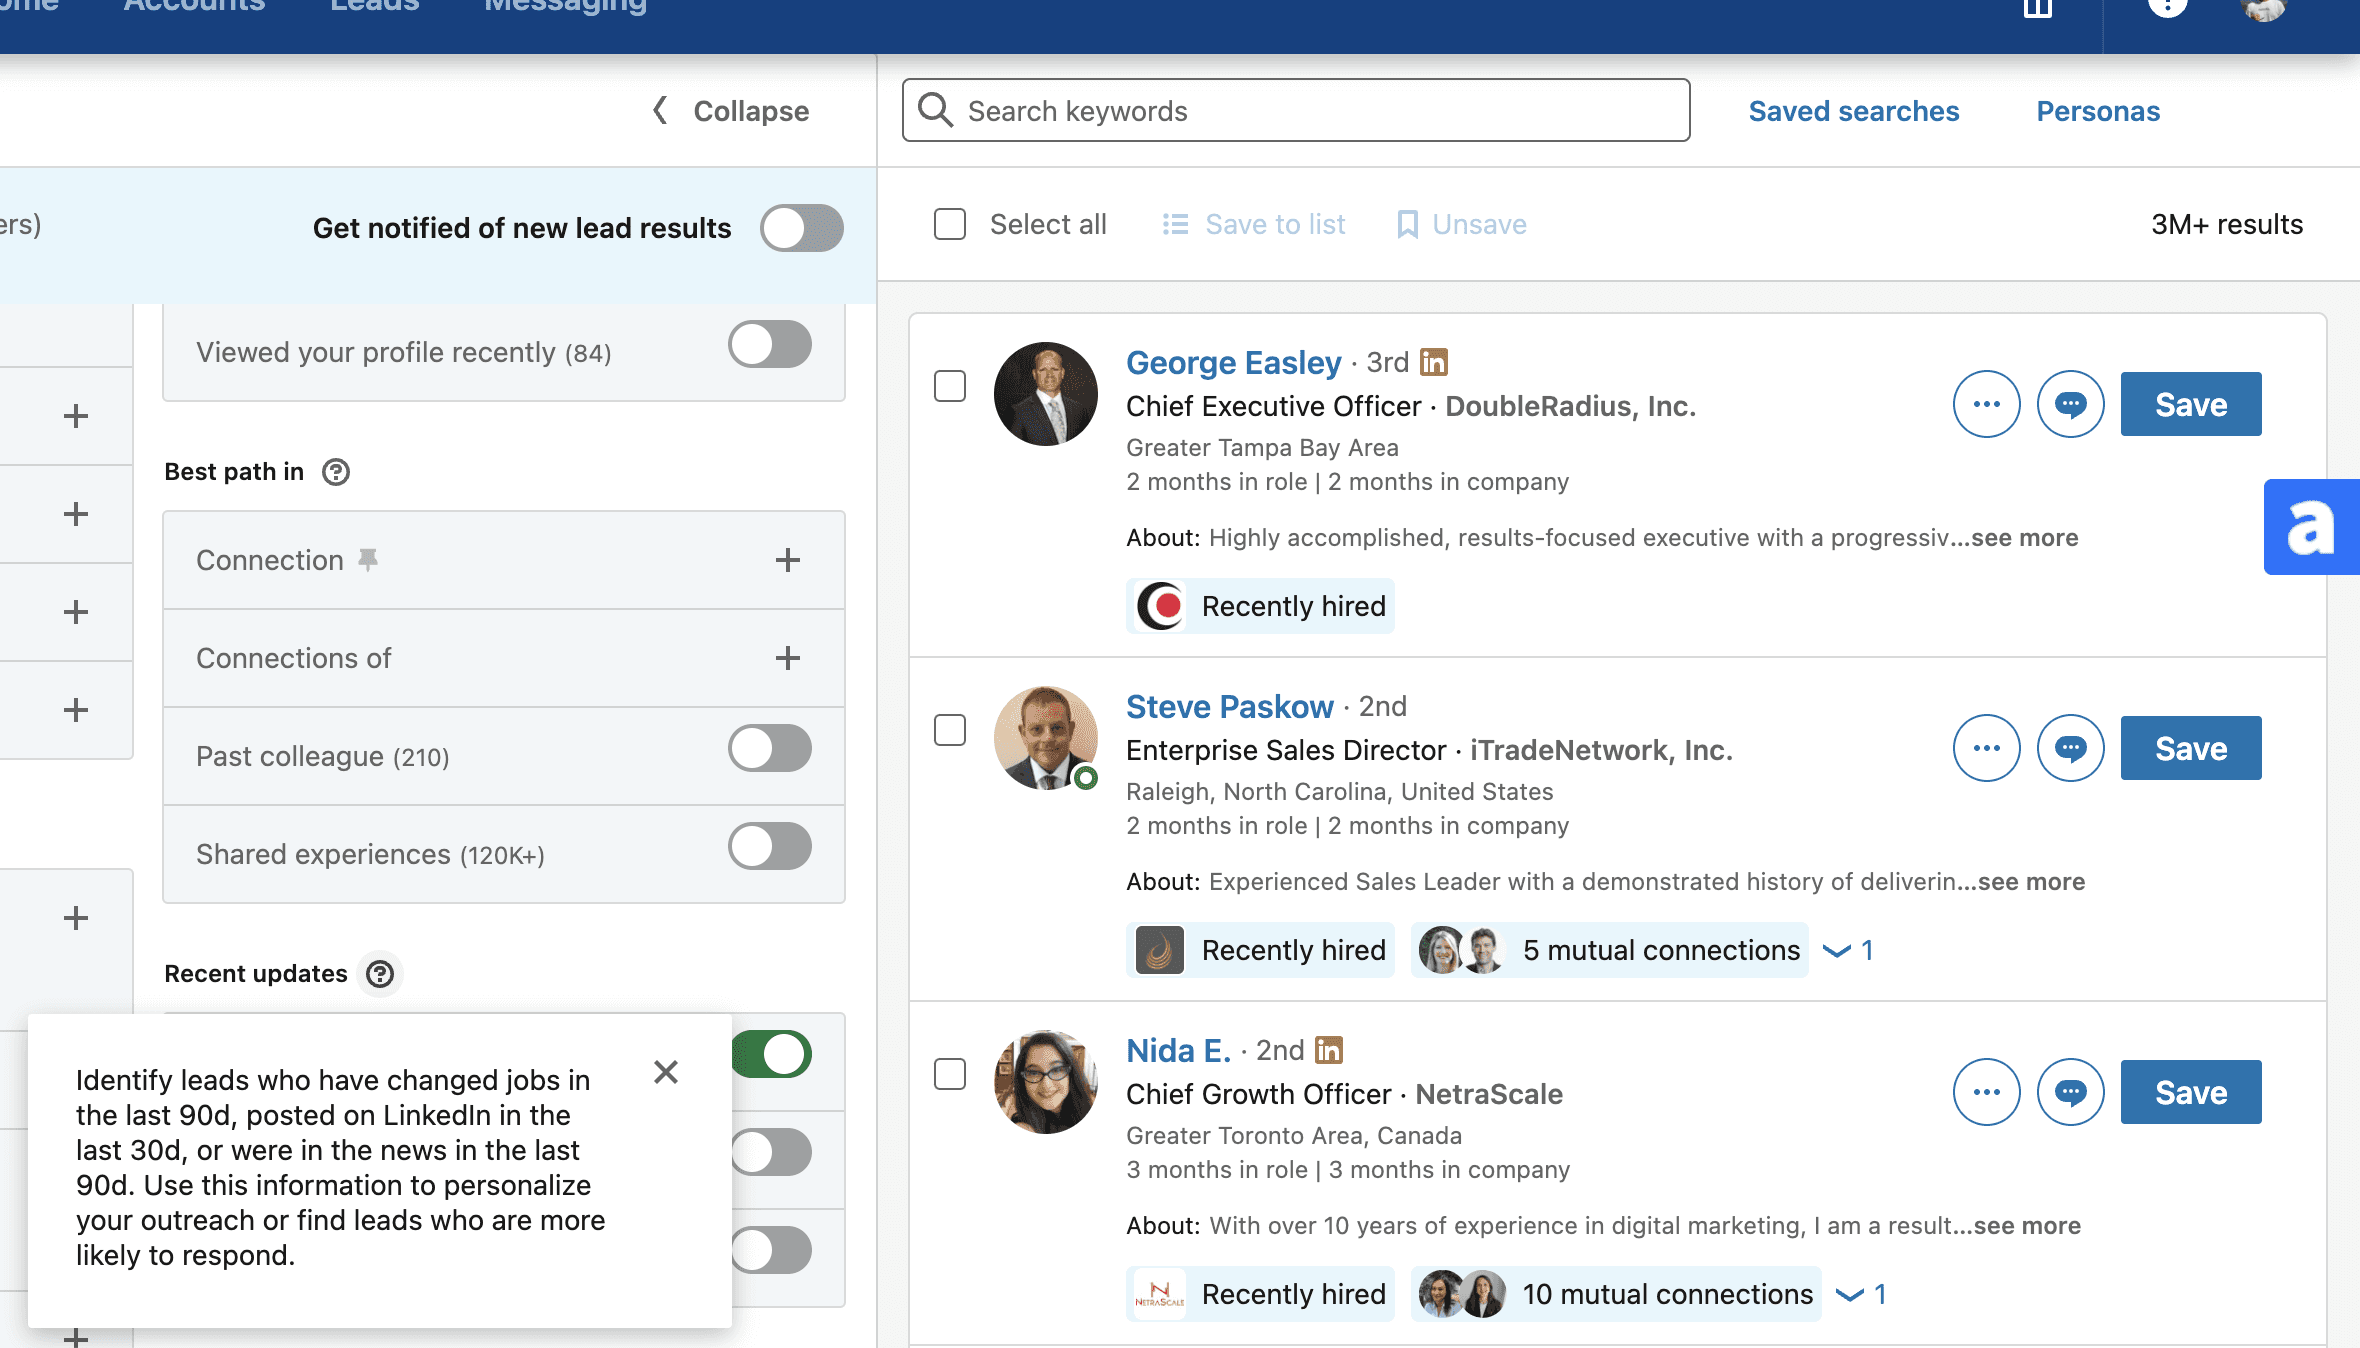Image resolution: width=2360 pixels, height=1348 pixels.
Task: Check the Select all checkbox
Action: [950, 224]
